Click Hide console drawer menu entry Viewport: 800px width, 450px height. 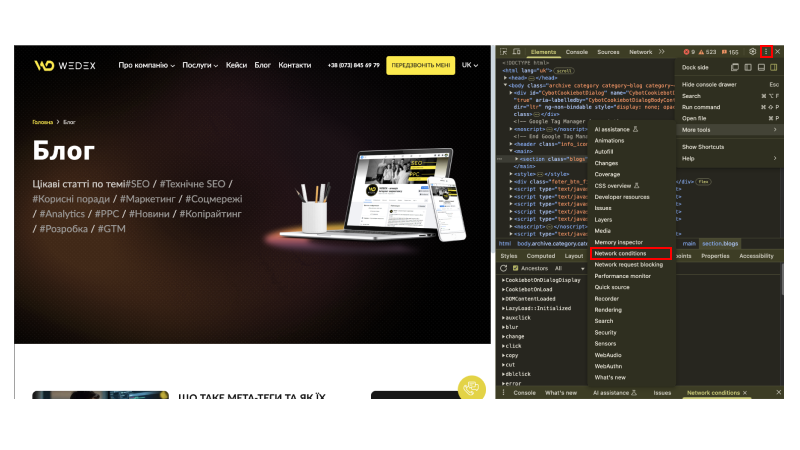(x=730, y=85)
